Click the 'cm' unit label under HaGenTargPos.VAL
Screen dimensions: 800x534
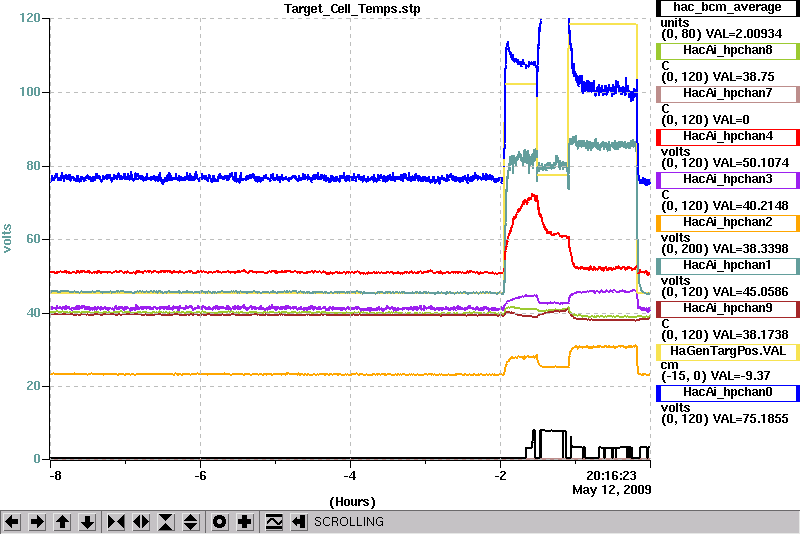[669, 365]
